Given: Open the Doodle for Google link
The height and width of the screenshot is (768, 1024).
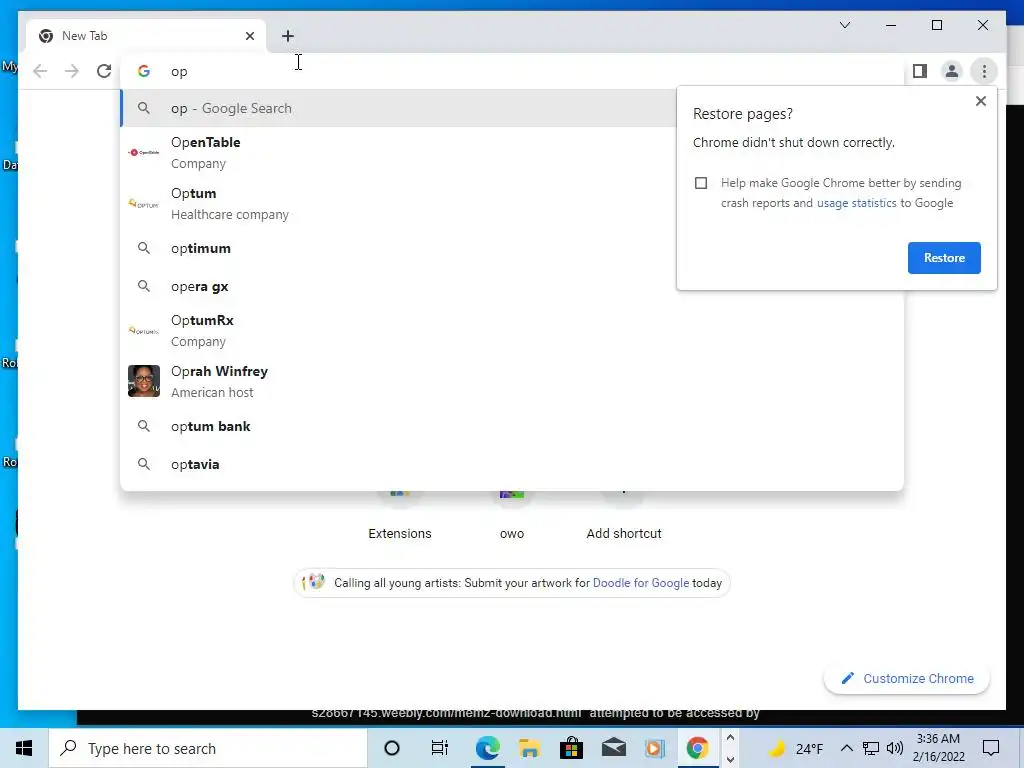Looking at the screenshot, I should click(641, 583).
